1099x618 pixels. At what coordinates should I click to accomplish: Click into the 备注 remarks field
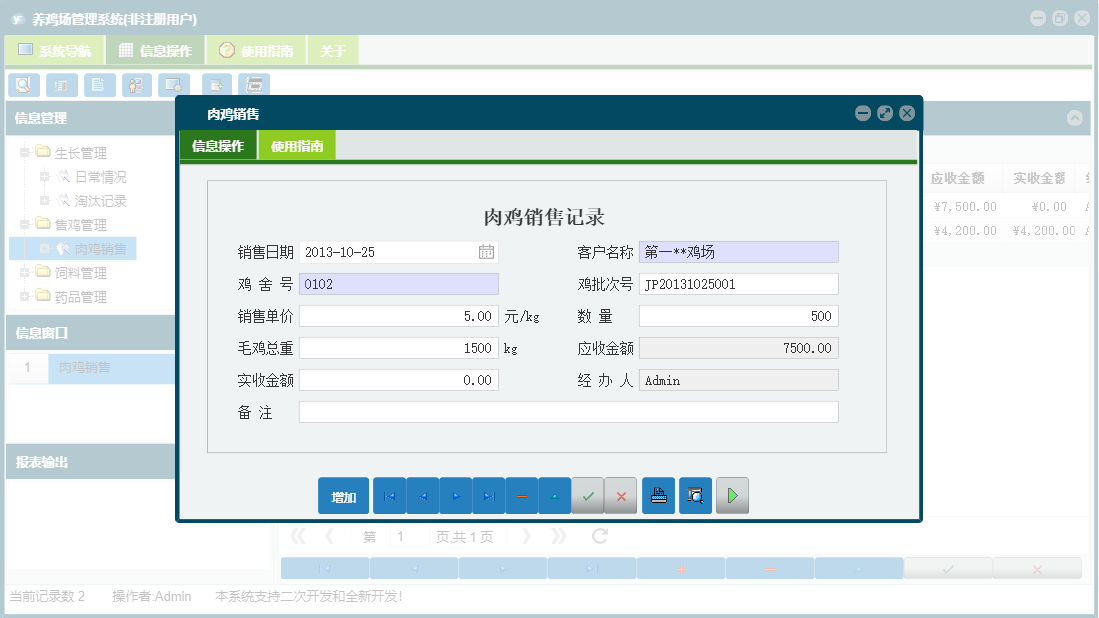click(x=568, y=412)
